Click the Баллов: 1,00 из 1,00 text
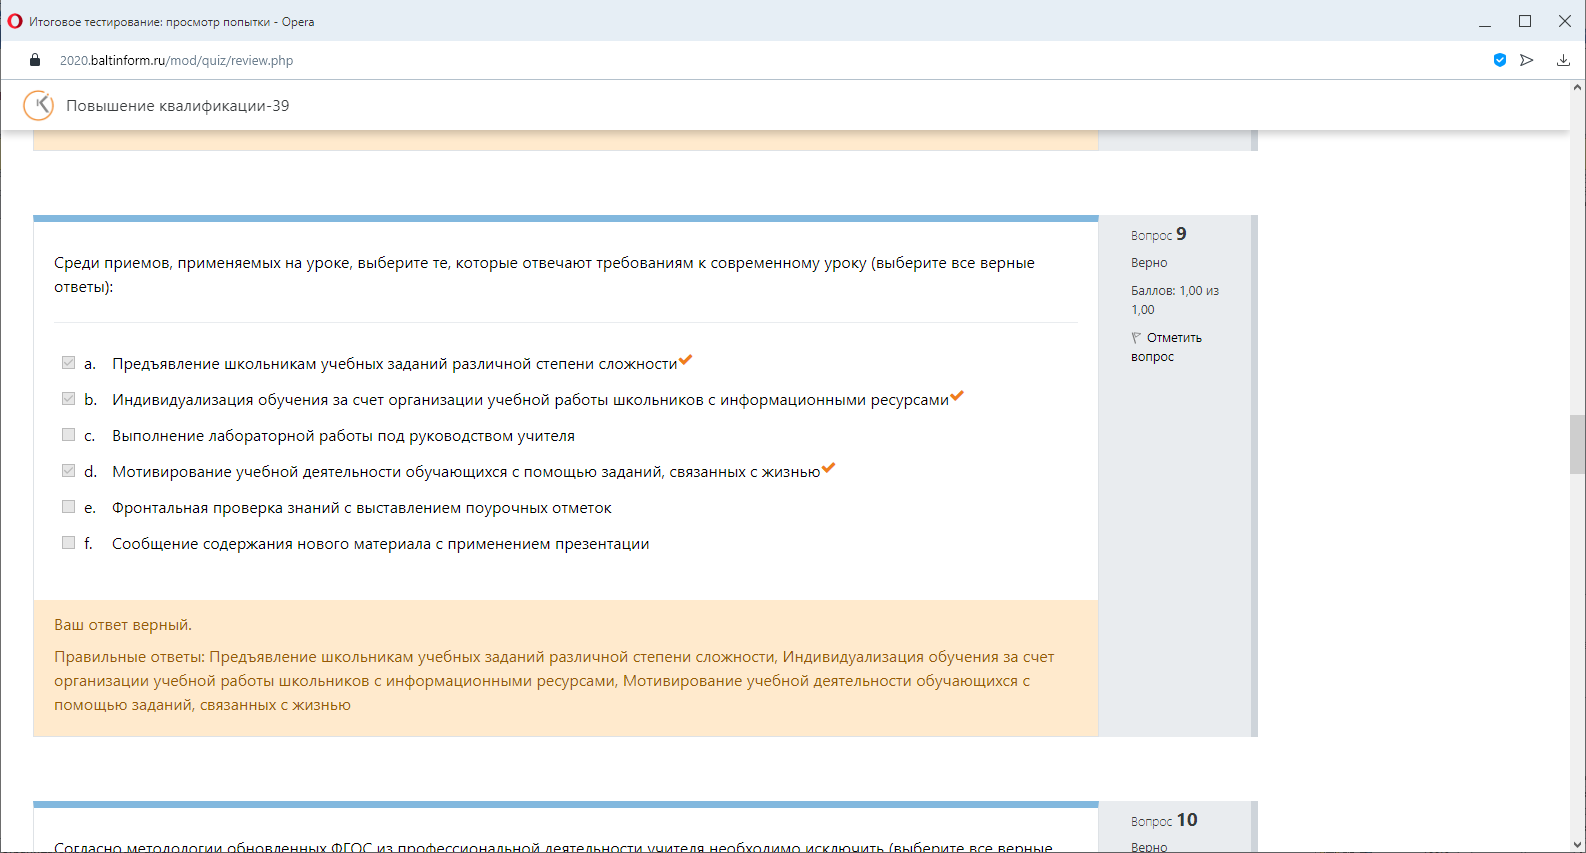Screen dimensions: 1586x853 [x=1175, y=300]
